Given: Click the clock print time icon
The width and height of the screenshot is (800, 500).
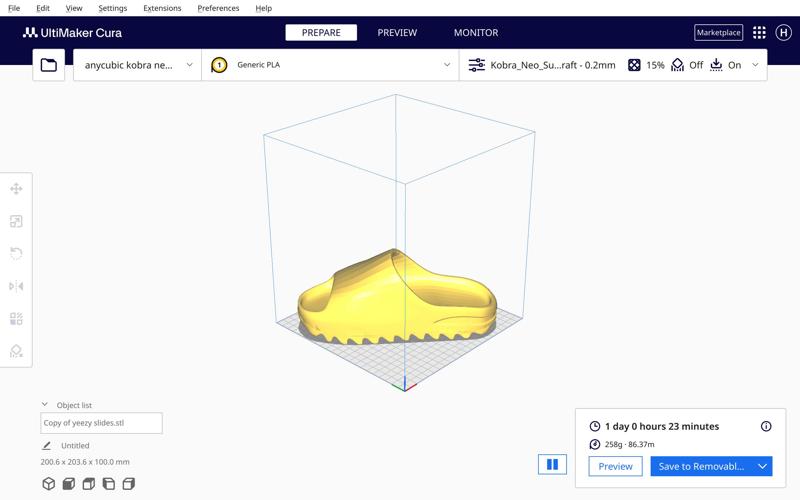Looking at the screenshot, I should pos(594,426).
